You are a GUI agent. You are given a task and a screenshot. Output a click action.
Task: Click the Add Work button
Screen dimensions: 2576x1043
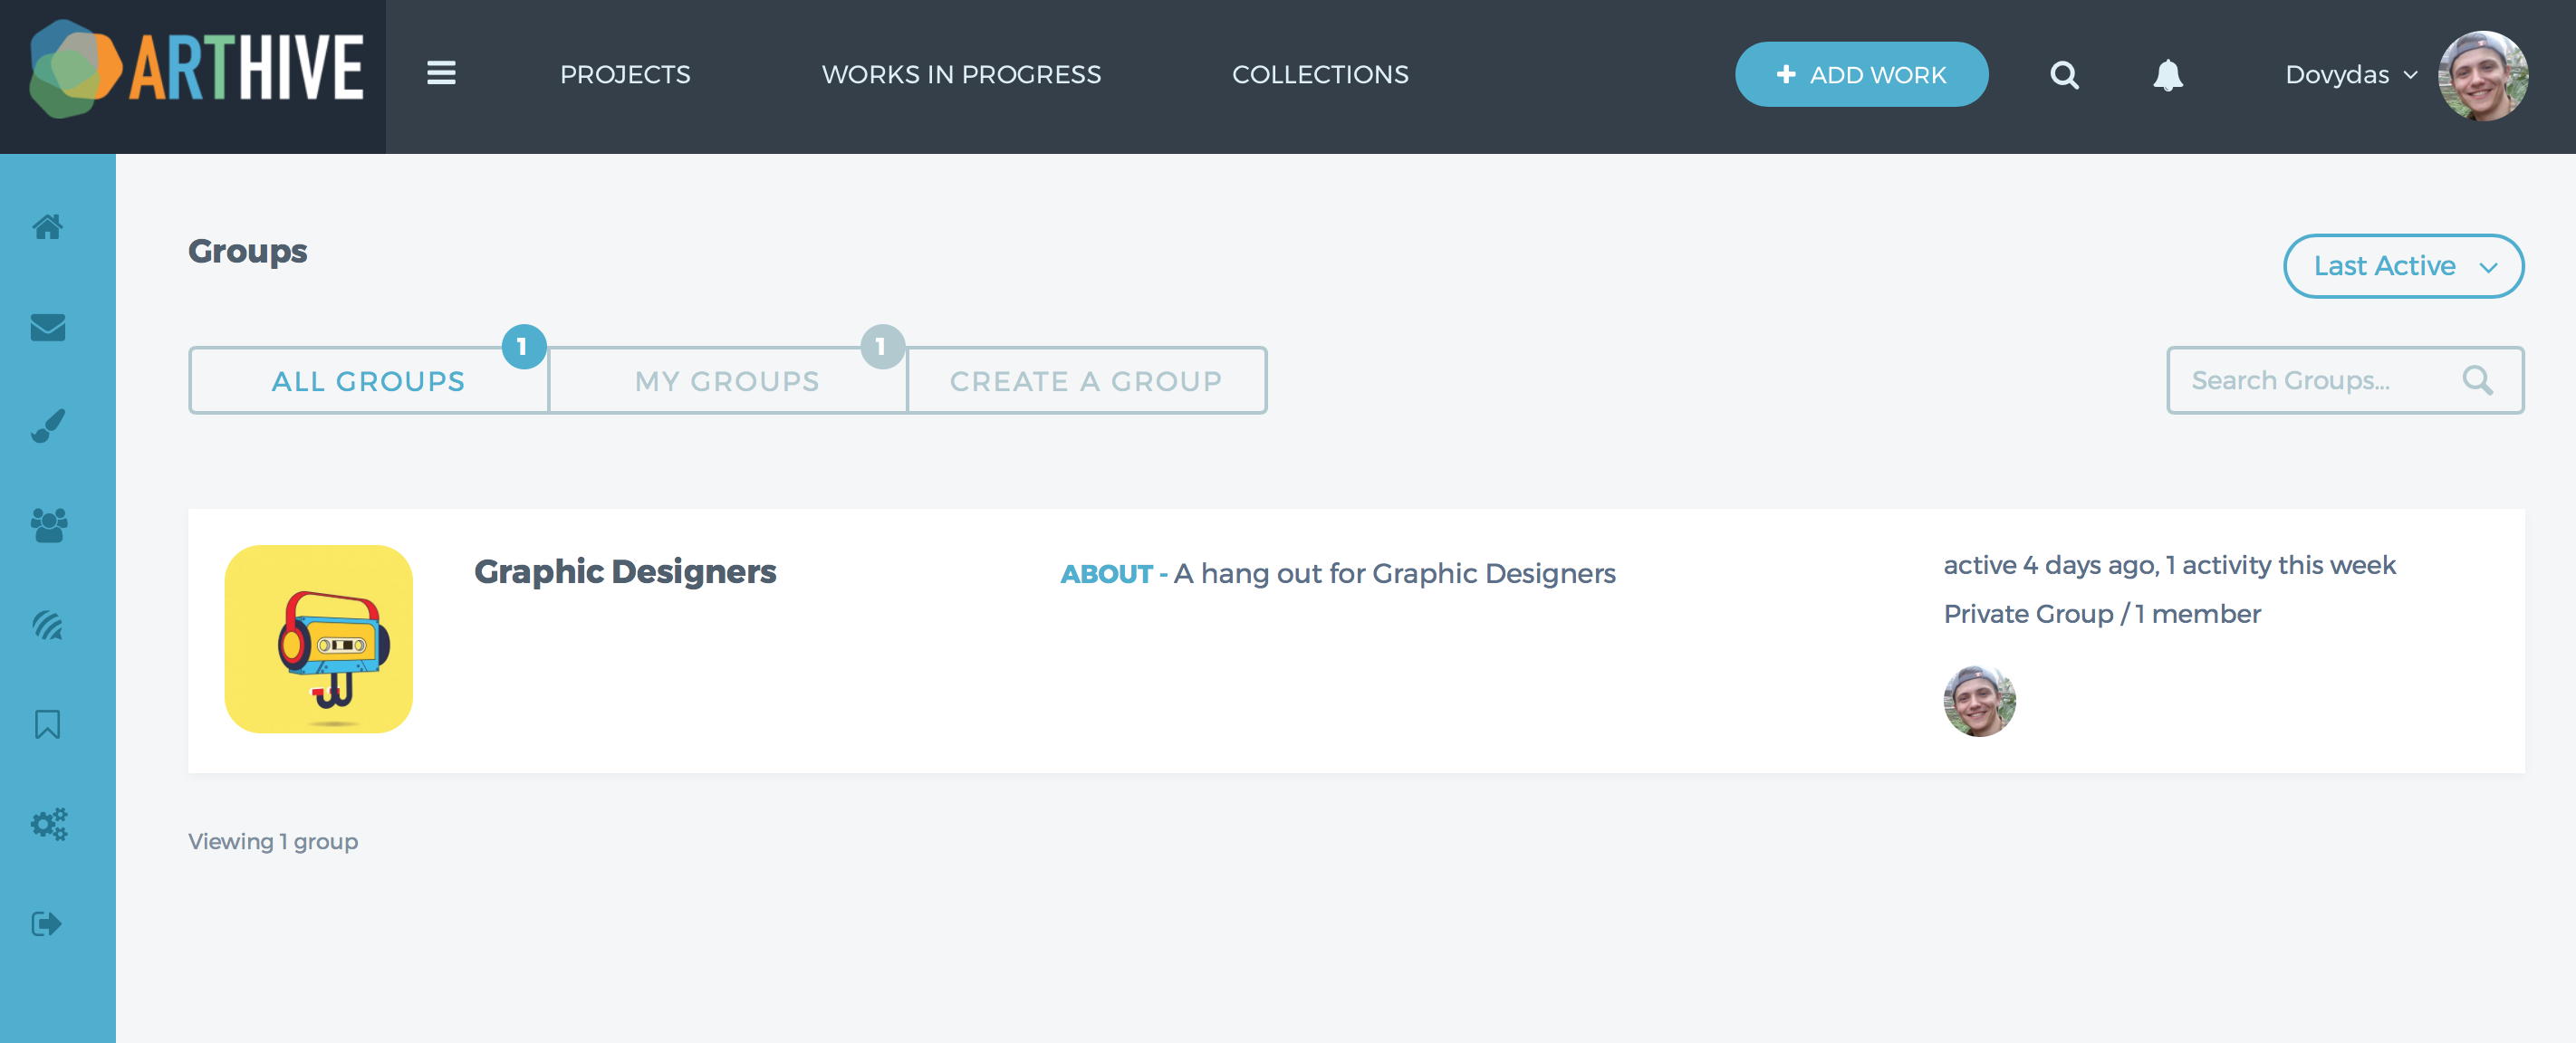(x=1861, y=74)
